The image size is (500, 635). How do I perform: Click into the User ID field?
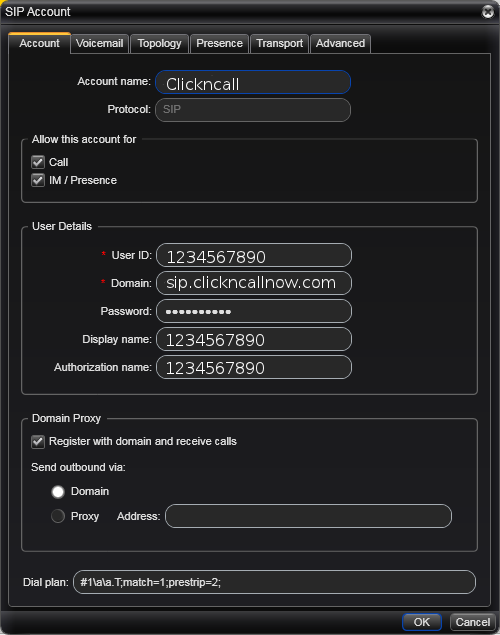[x=254, y=255]
